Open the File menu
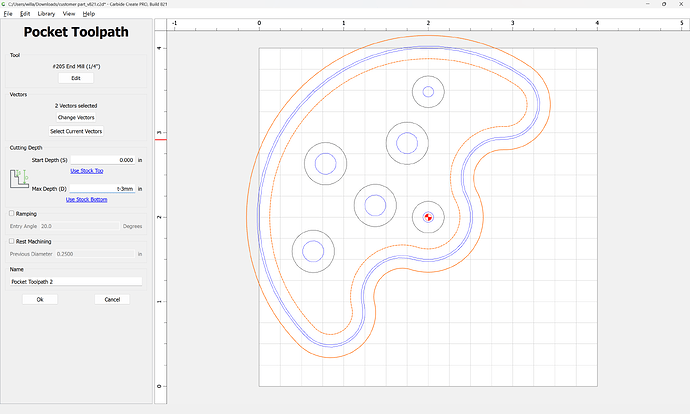 (x=6, y=14)
